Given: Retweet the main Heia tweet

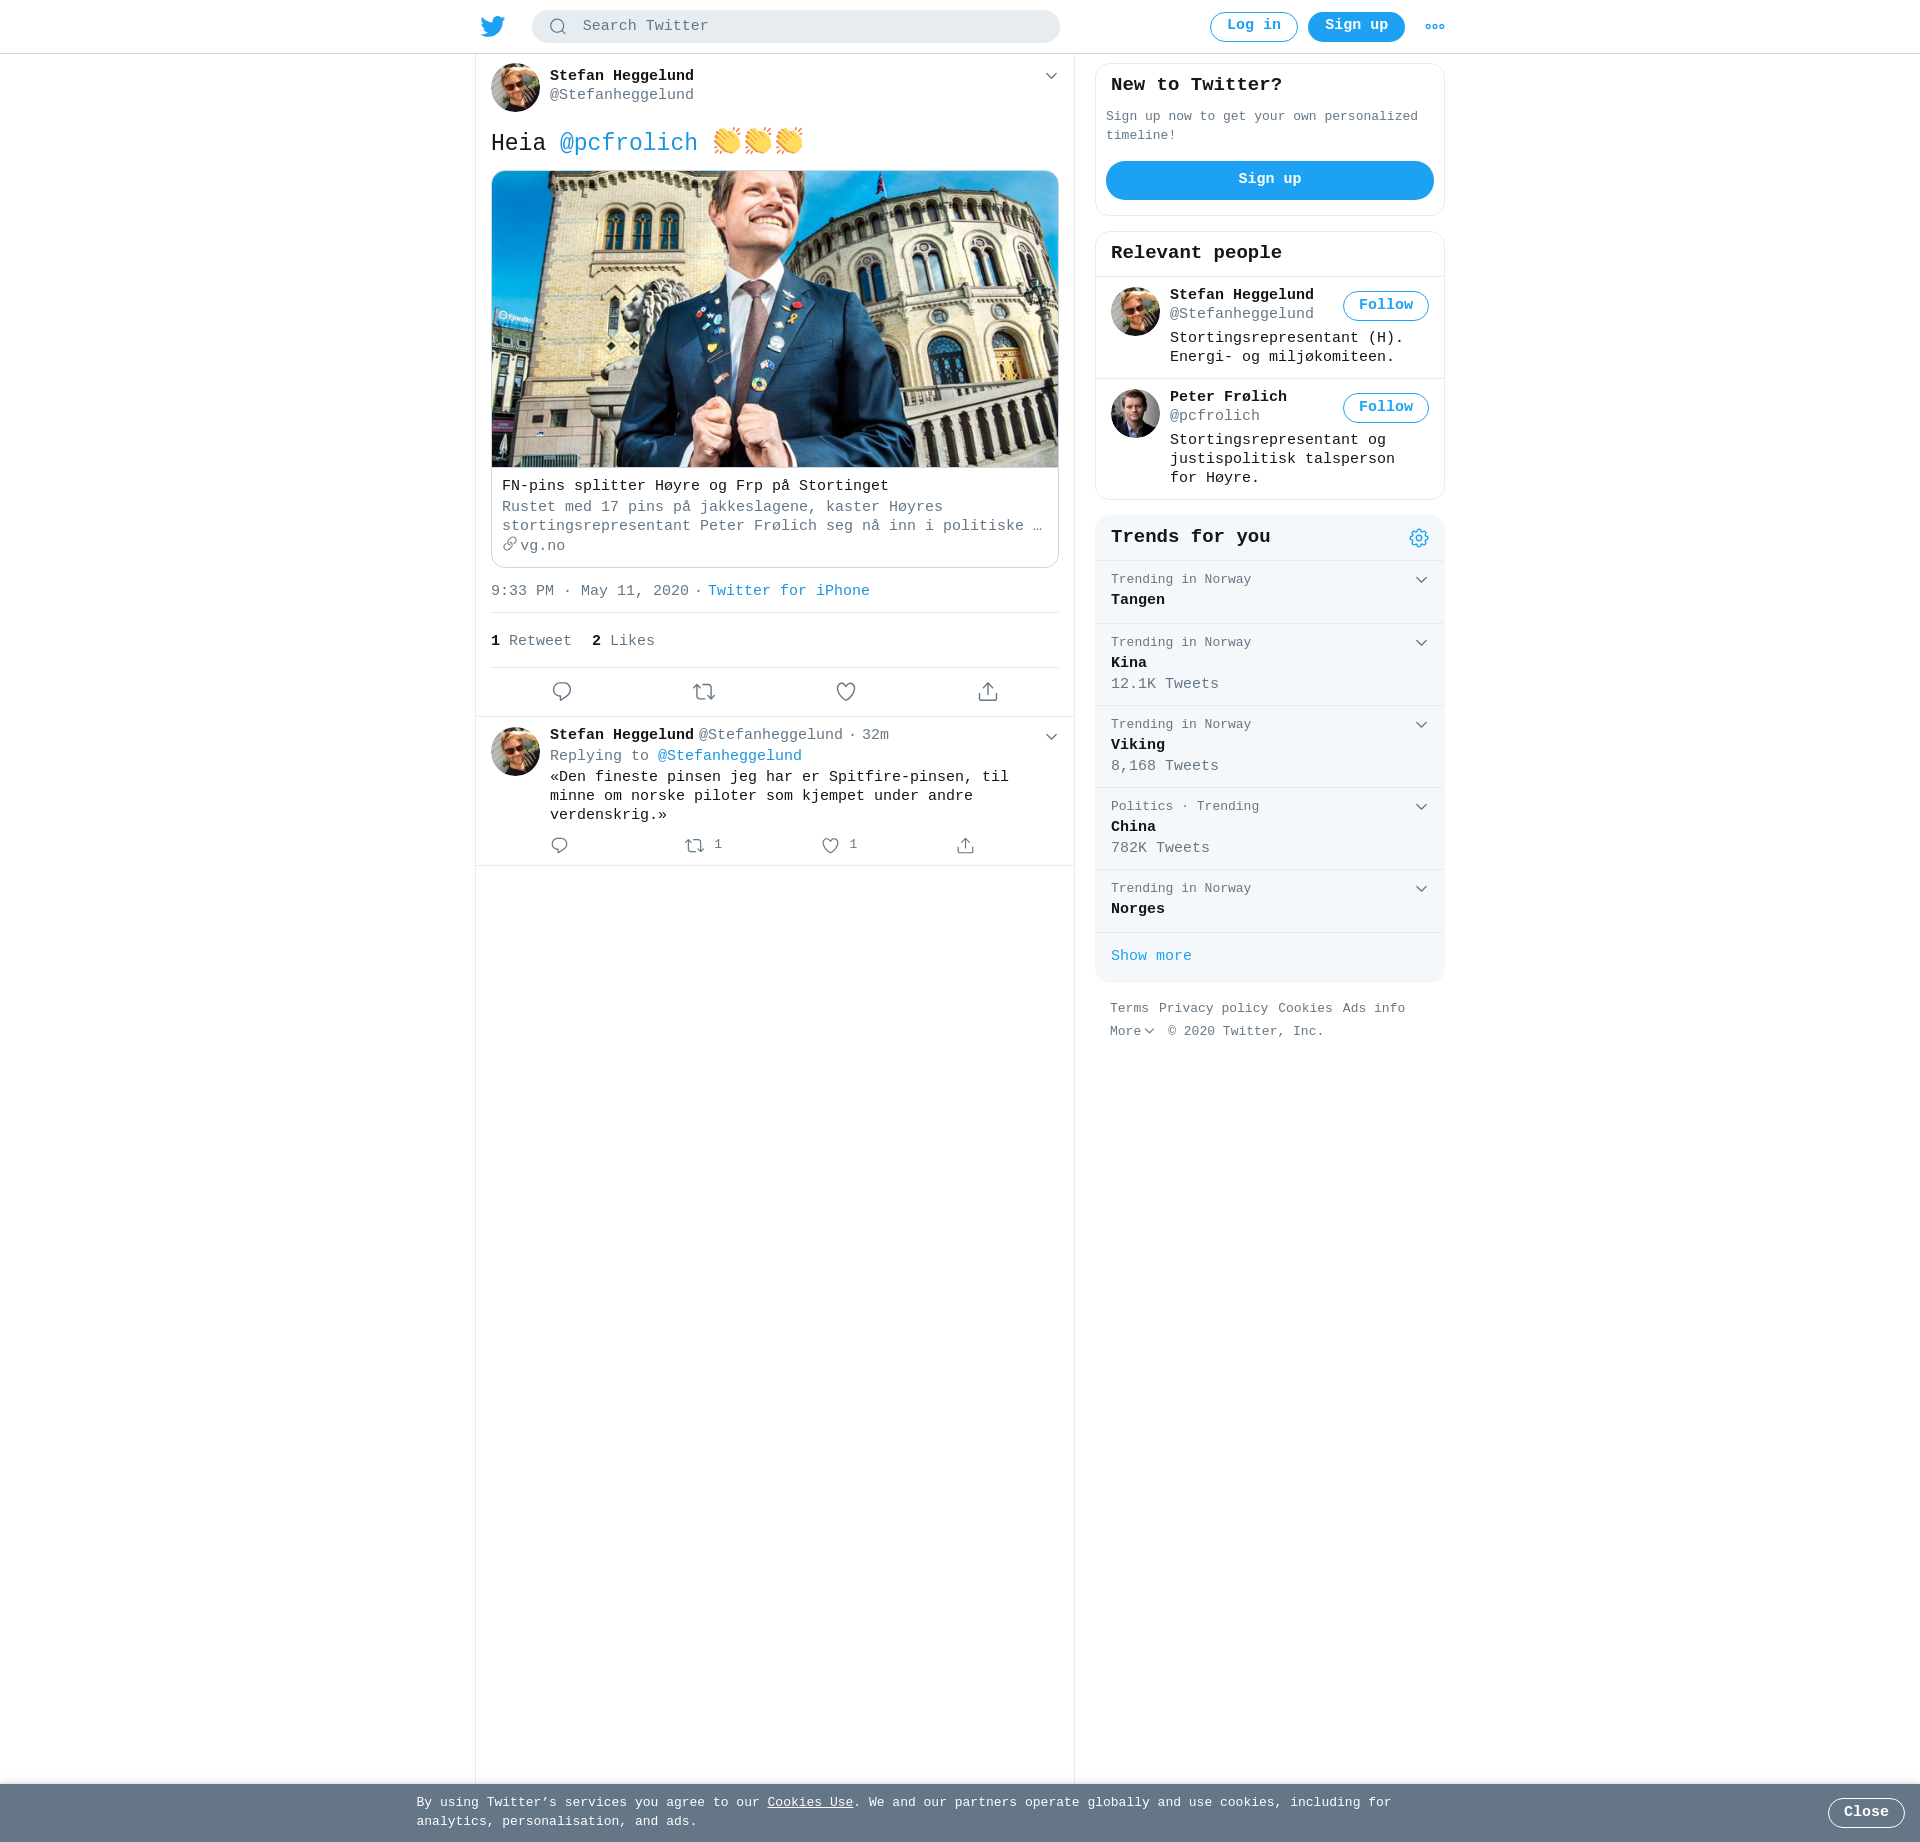Looking at the screenshot, I should (x=704, y=692).
